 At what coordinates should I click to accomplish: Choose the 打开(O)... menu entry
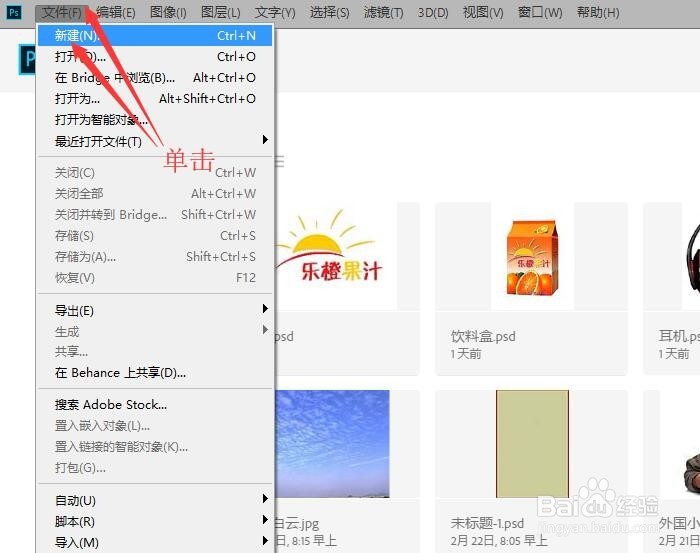(155, 57)
